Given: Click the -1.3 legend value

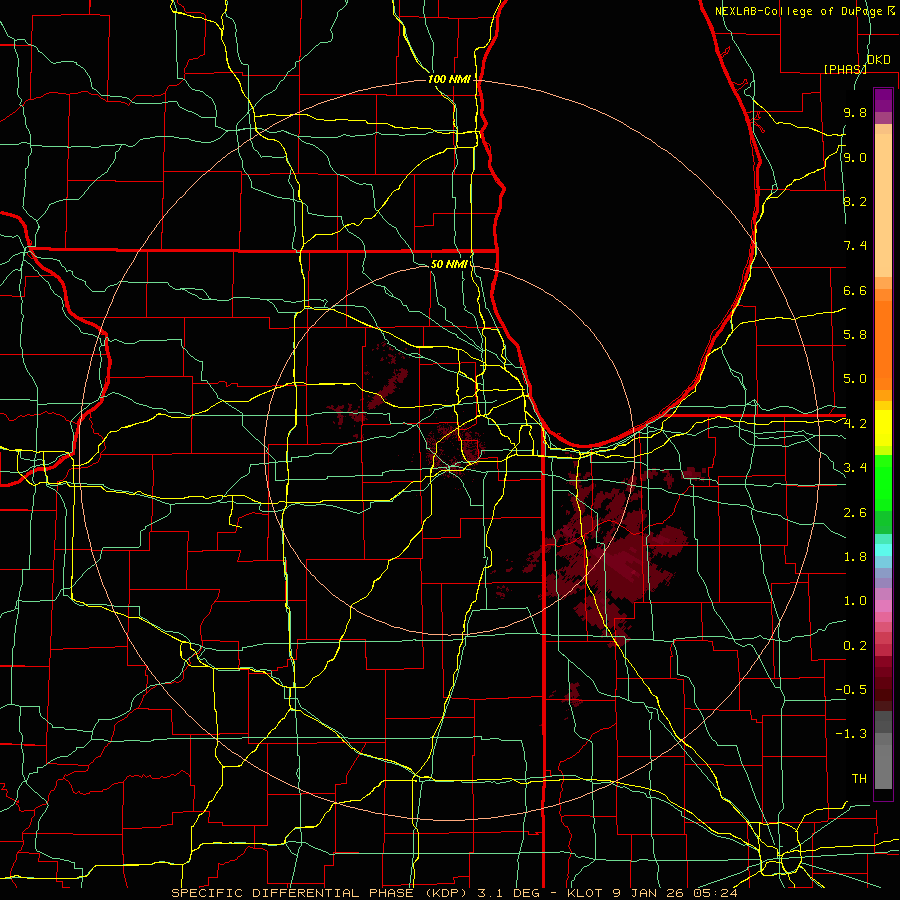Looking at the screenshot, I should point(851,734).
